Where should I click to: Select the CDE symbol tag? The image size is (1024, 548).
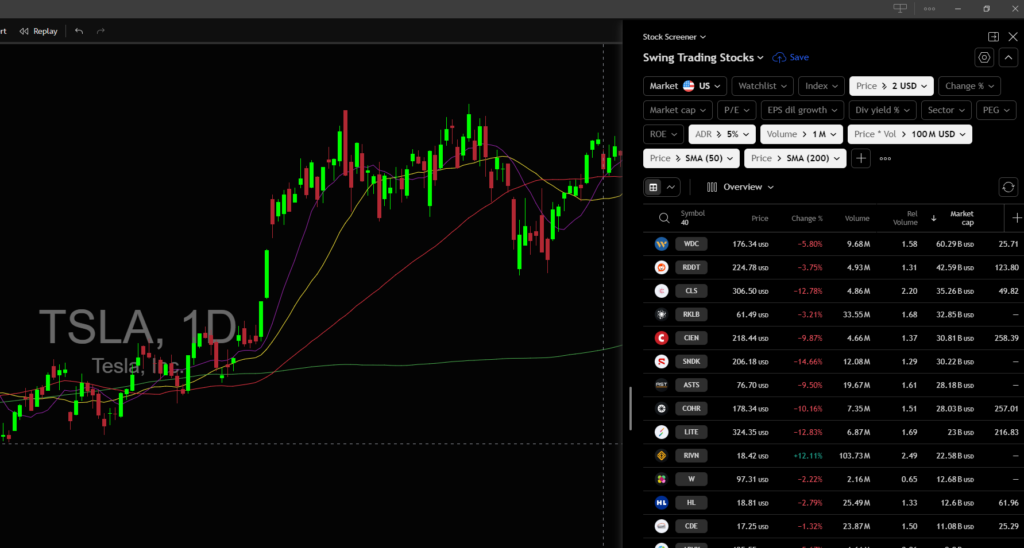[x=691, y=526]
